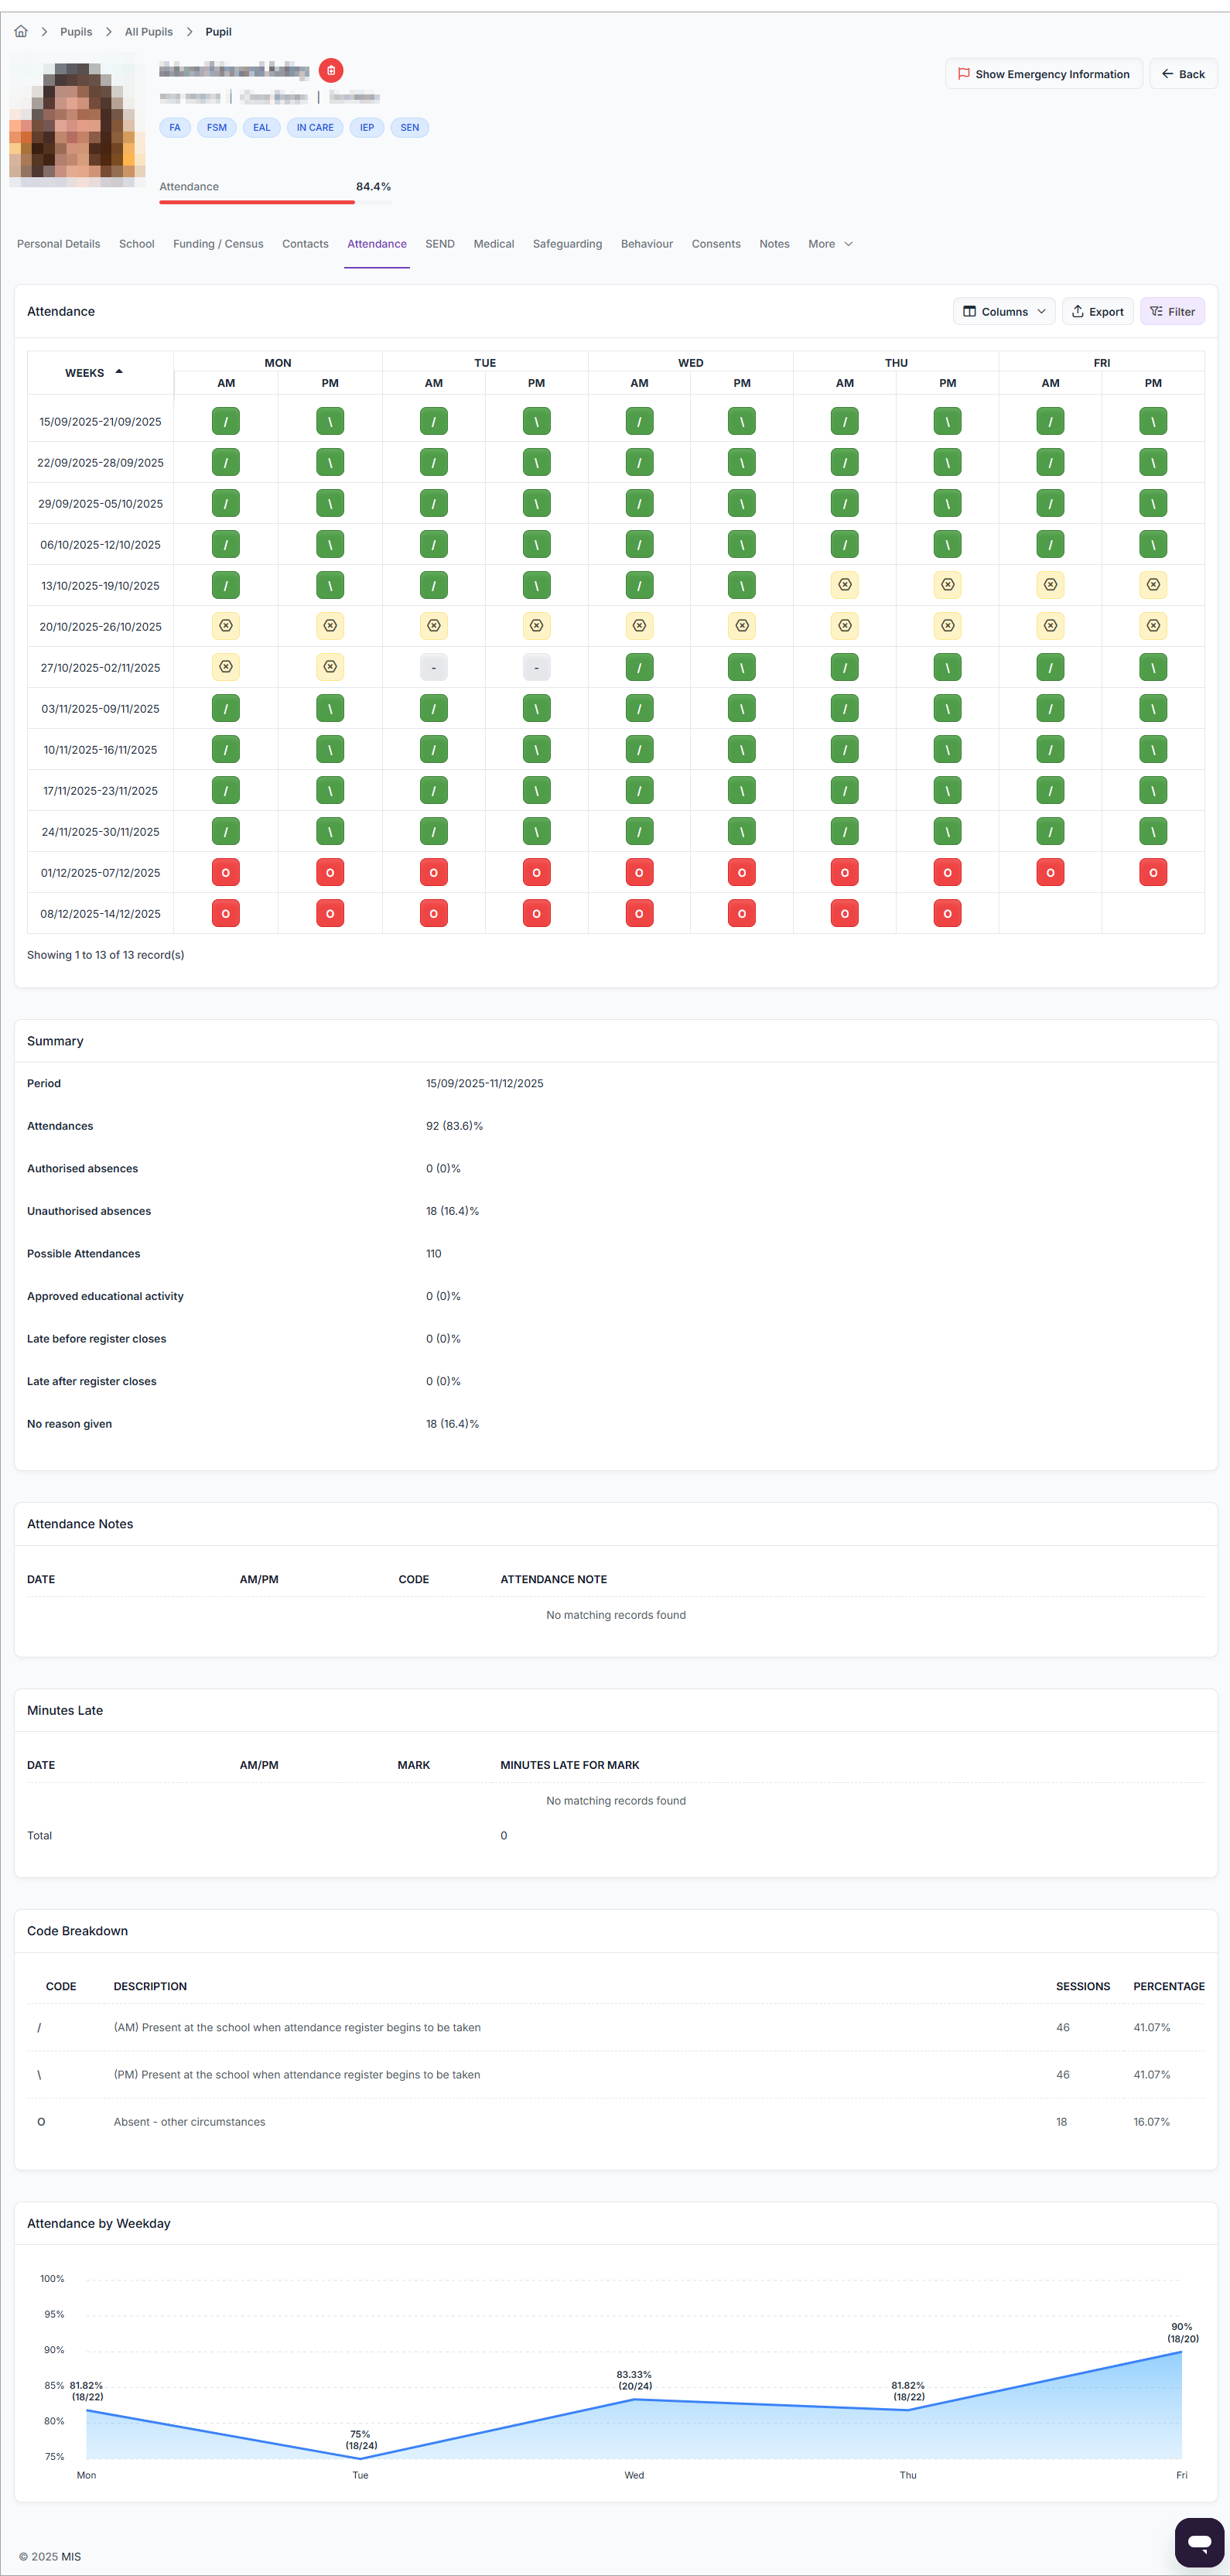Click Show Emergency Information button
This screenshot has width=1230, height=2576.
click(1043, 74)
